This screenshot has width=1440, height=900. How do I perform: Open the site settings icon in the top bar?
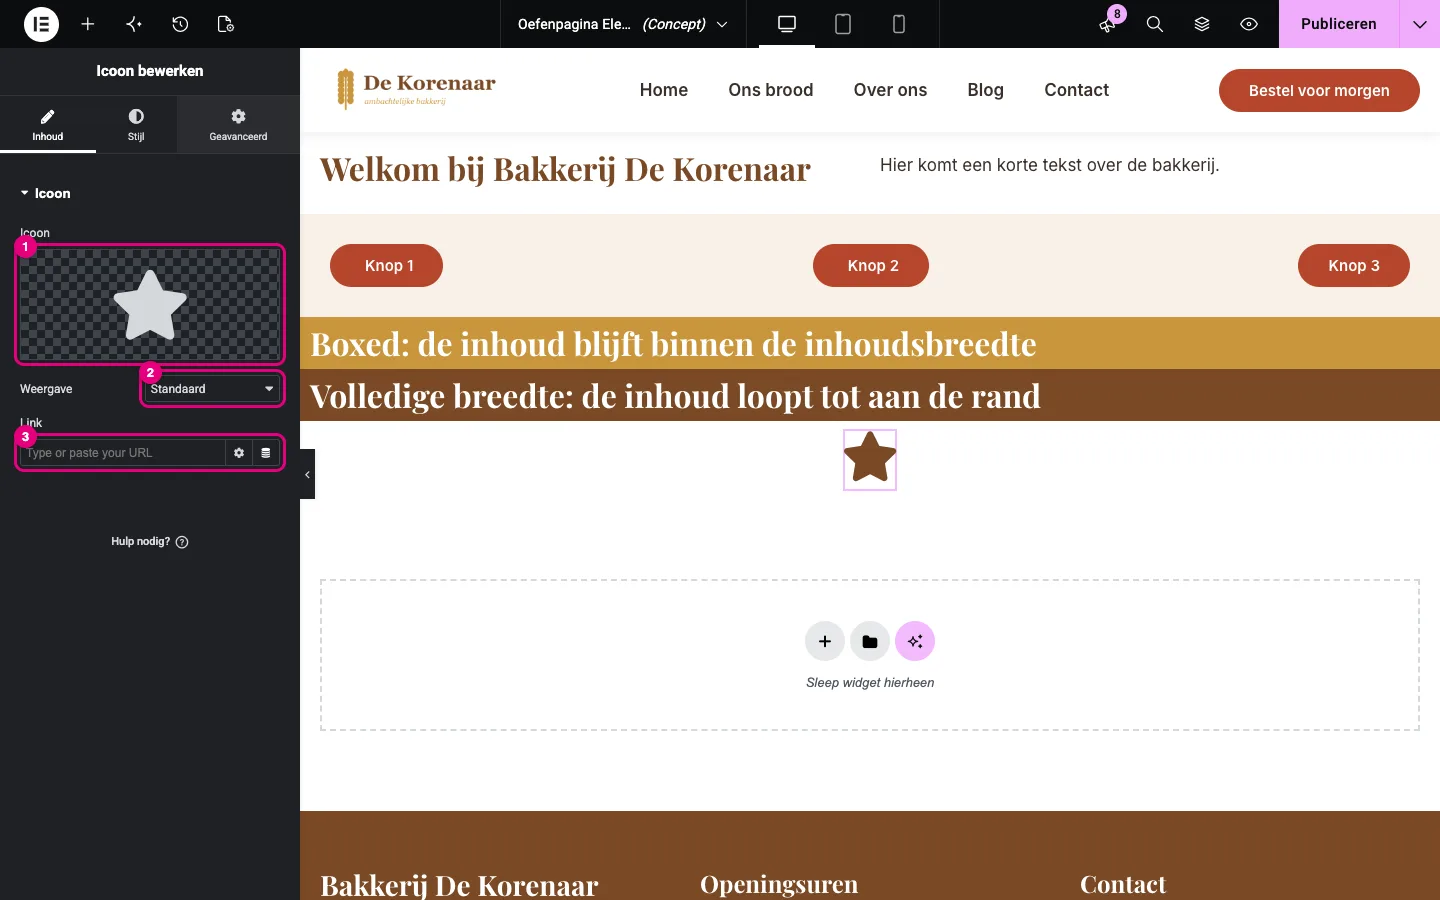pyautogui.click(x=134, y=24)
